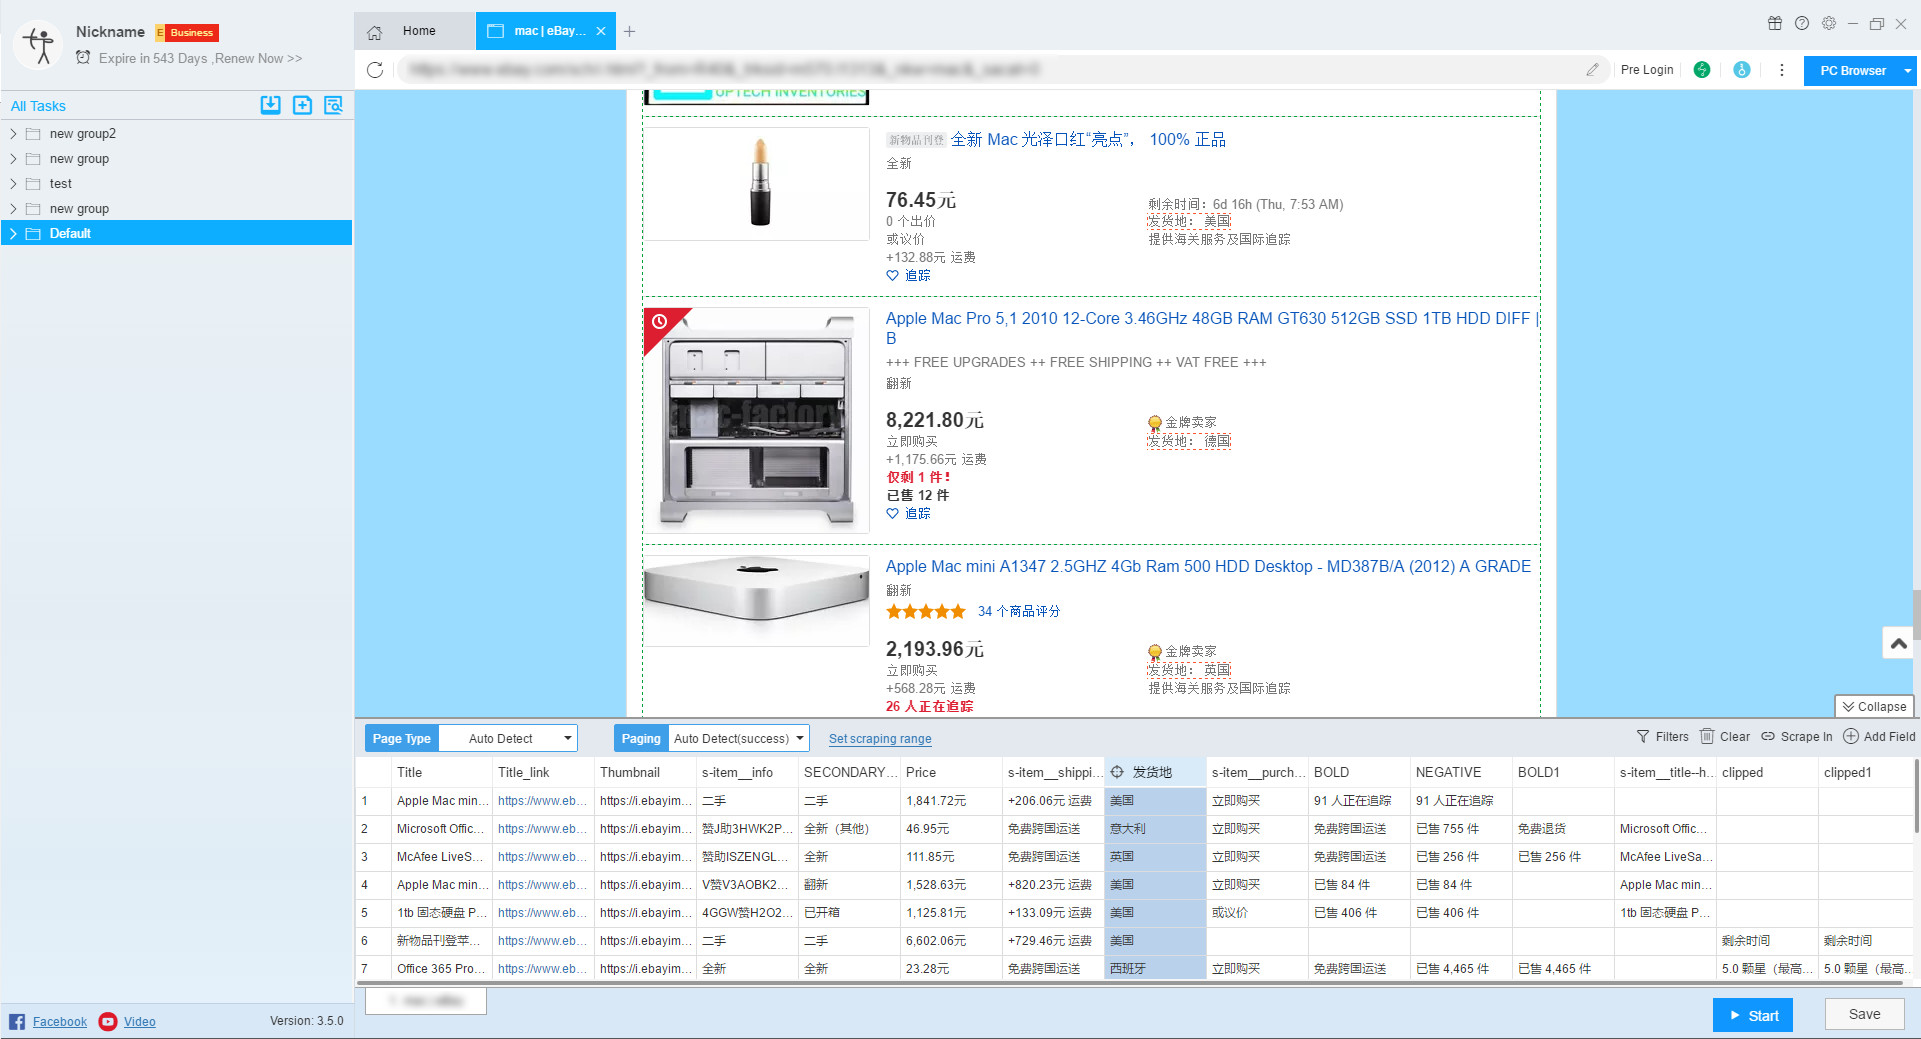This screenshot has width=1921, height=1039.
Task: Expand the Default folder
Action: coord(13,233)
